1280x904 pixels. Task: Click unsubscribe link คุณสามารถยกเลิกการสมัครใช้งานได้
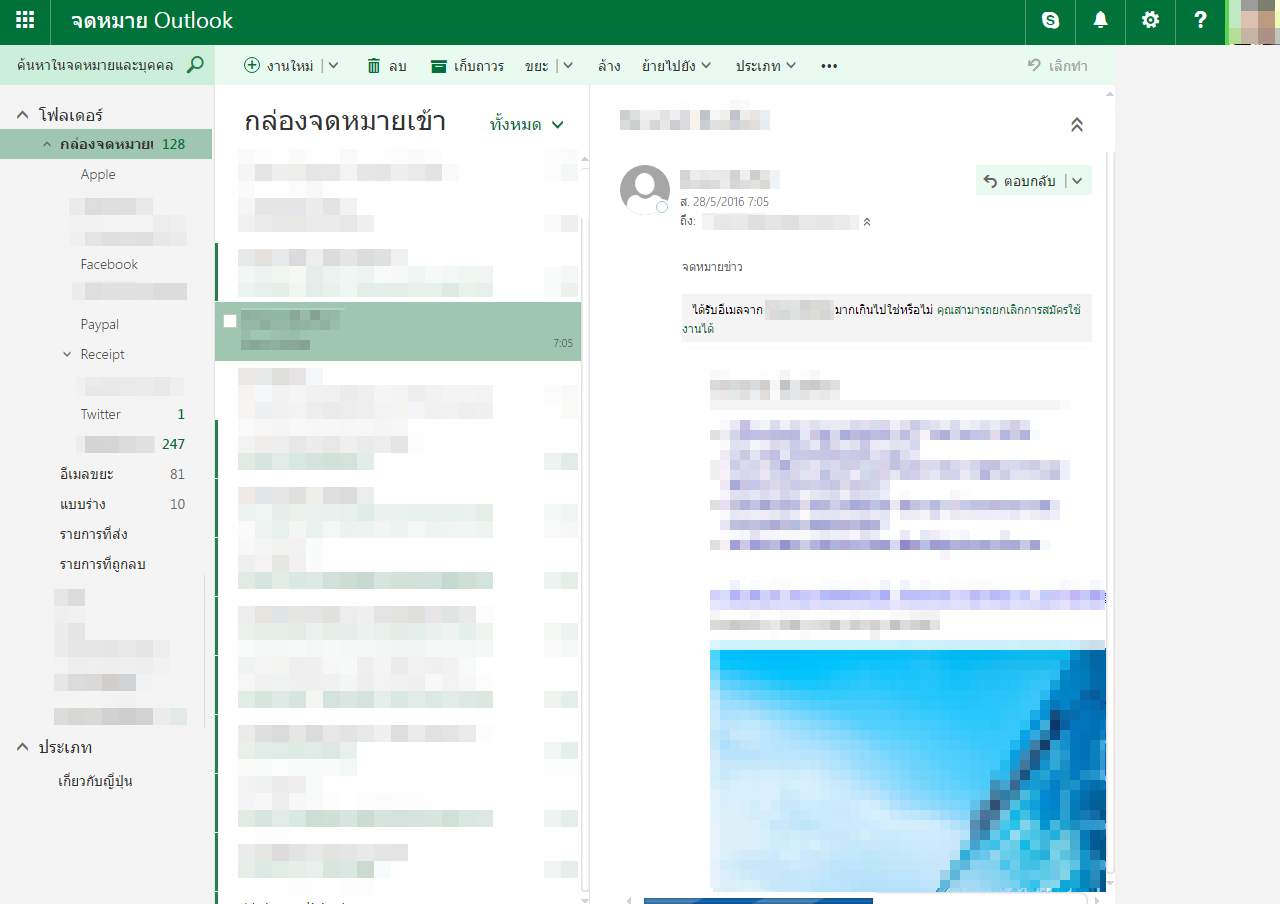pos(1008,310)
